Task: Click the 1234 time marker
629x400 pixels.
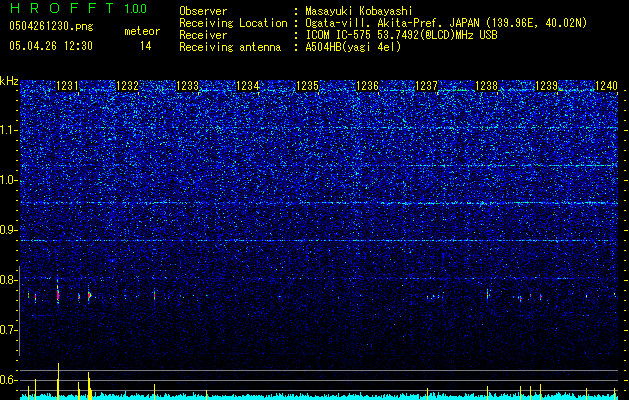Action: [x=248, y=86]
